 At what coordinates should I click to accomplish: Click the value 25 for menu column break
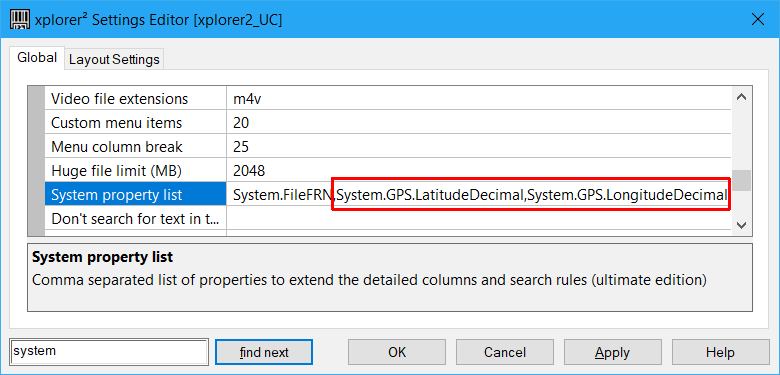tap(479, 147)
